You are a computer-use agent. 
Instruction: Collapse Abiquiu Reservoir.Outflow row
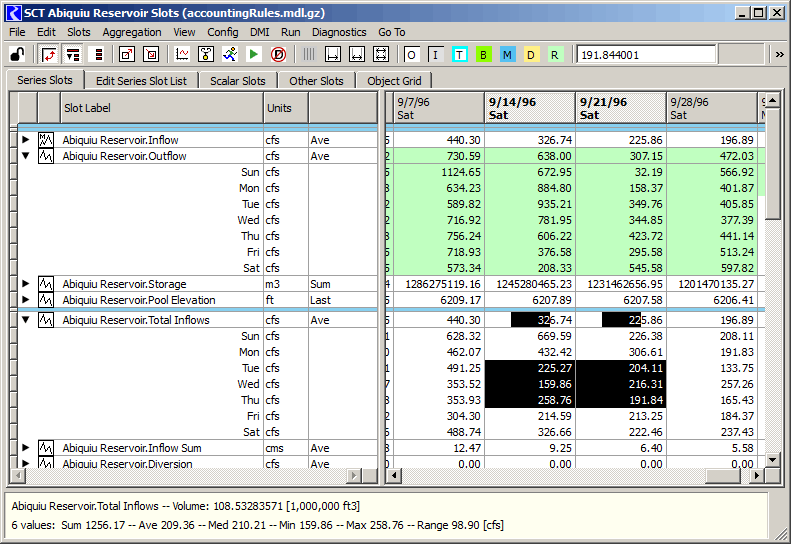(x=25, y=155)
